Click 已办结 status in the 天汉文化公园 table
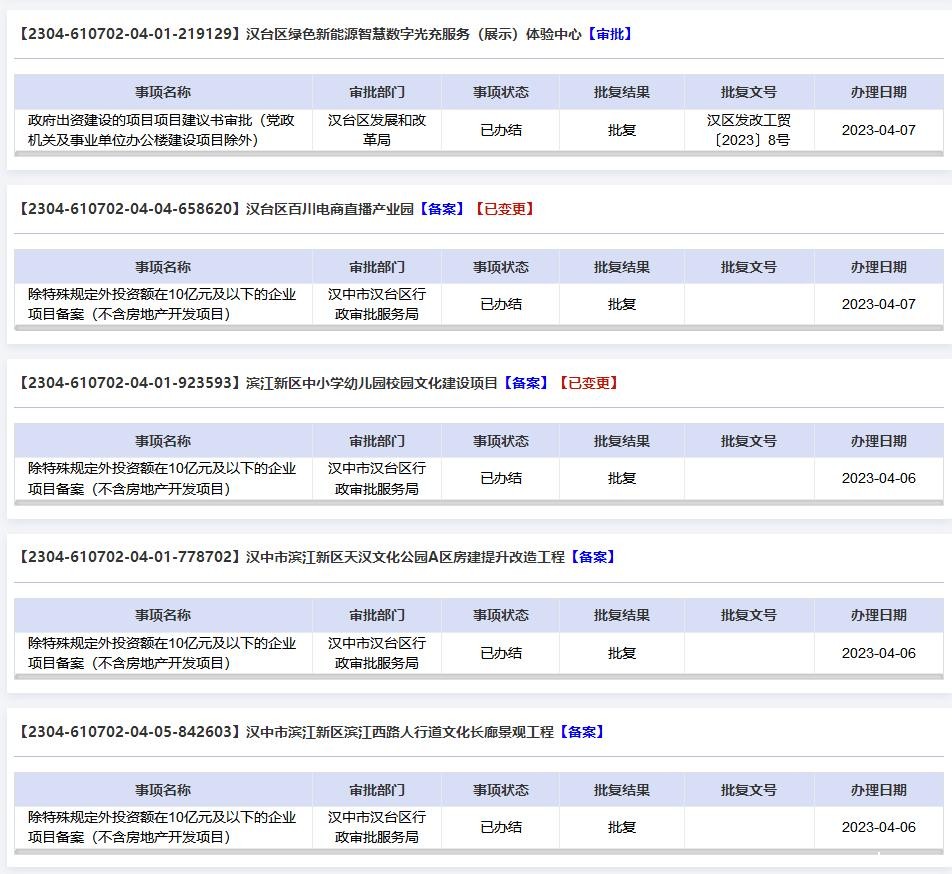The width and height of the screenshot is (952, 874). tap(501, 653)
